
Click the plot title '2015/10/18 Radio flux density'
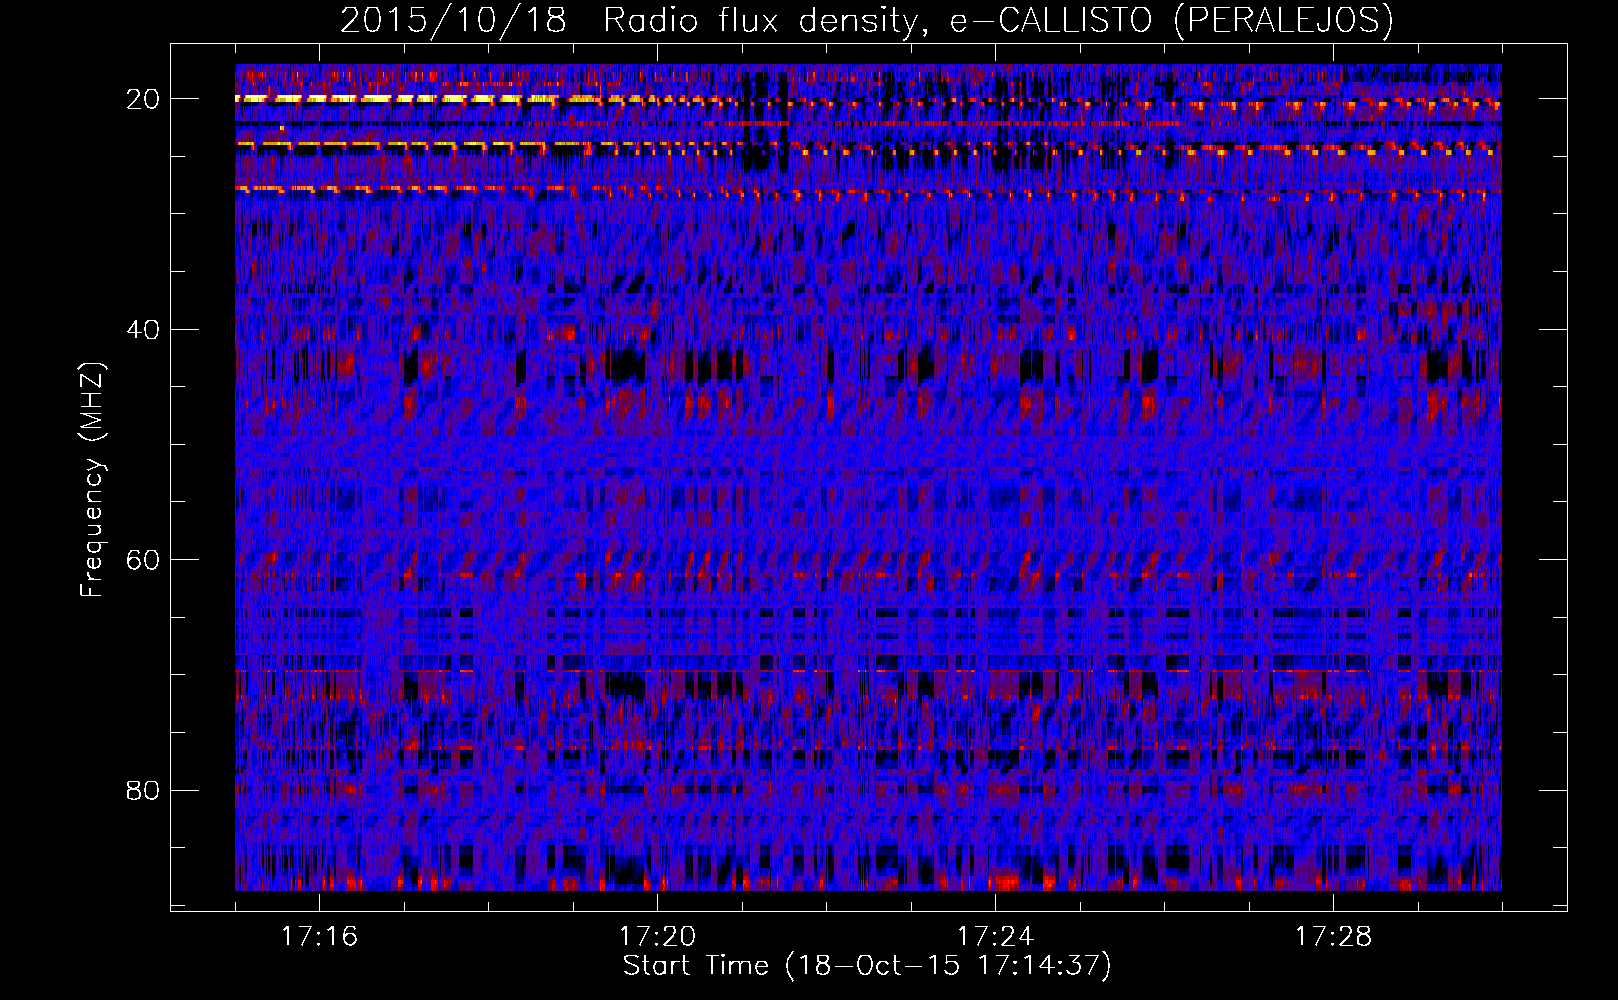[x=867, y=20]
